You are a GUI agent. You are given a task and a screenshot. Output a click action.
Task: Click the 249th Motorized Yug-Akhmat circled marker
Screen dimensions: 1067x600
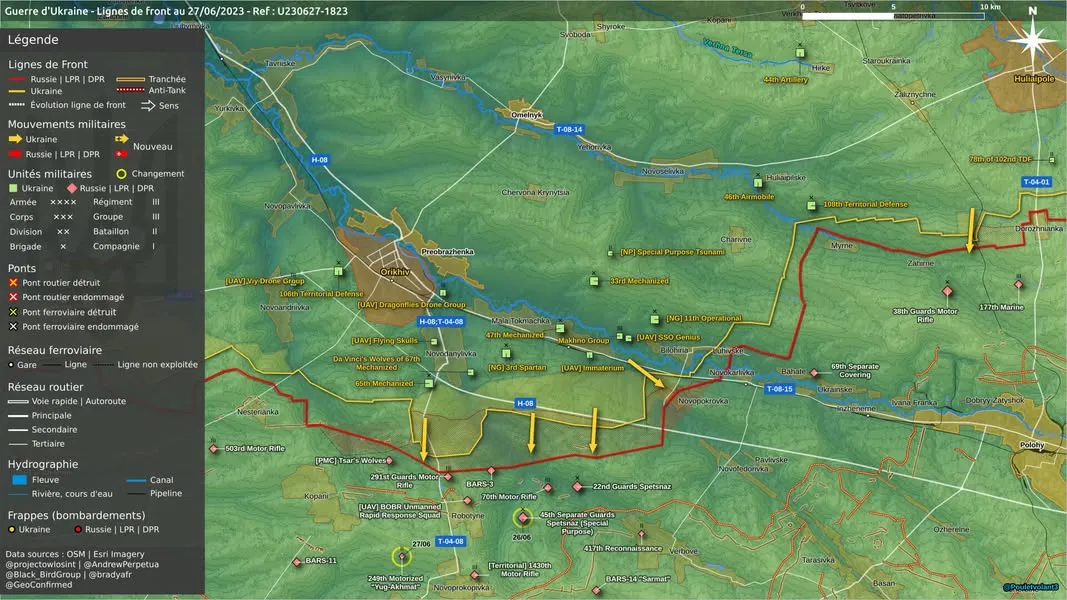pyautogui.click(x=401, y=557)
